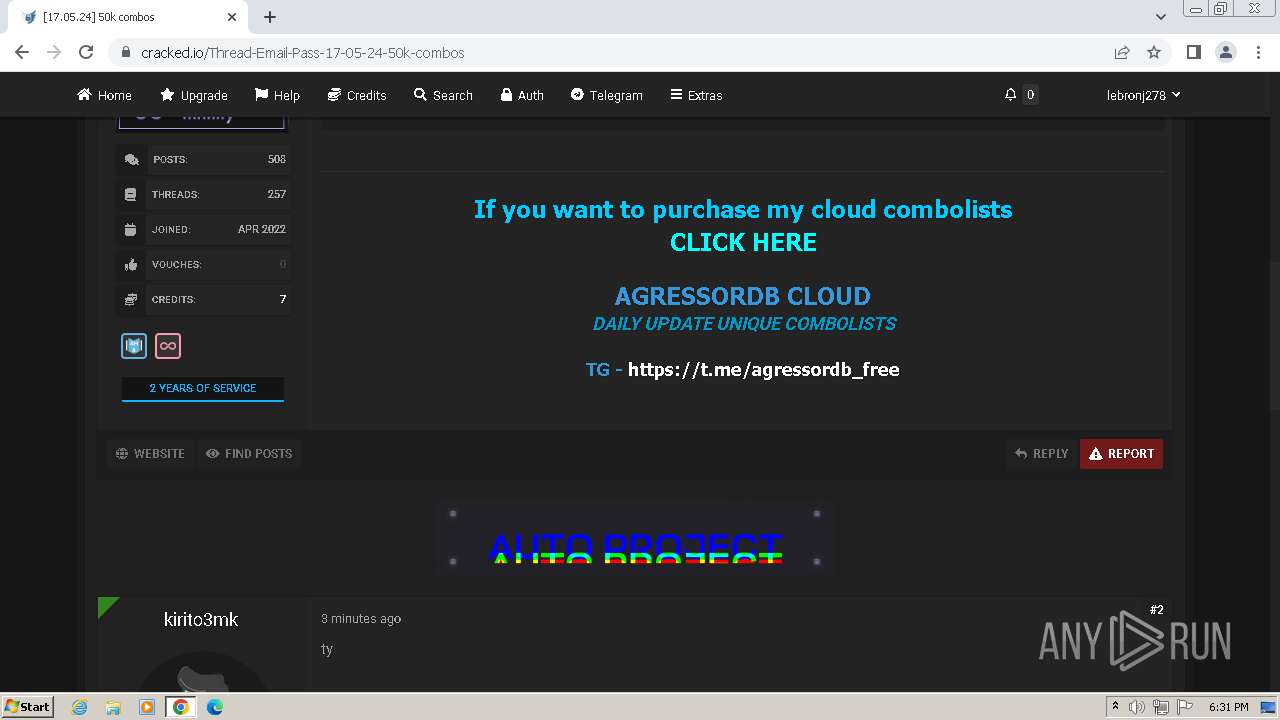Open the volume control in the tray

[1137, 707]
